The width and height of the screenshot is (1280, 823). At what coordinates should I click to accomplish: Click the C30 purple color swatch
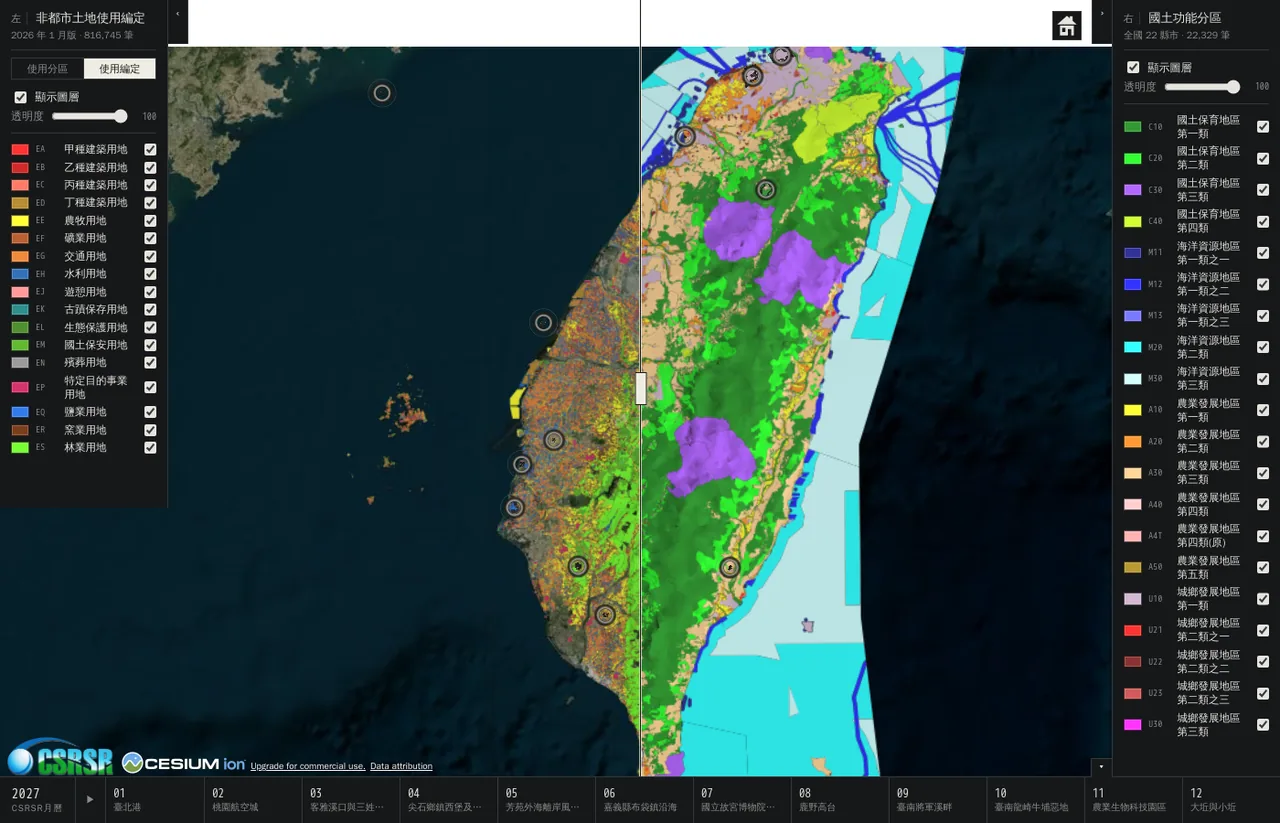(x=1133, y=190)
